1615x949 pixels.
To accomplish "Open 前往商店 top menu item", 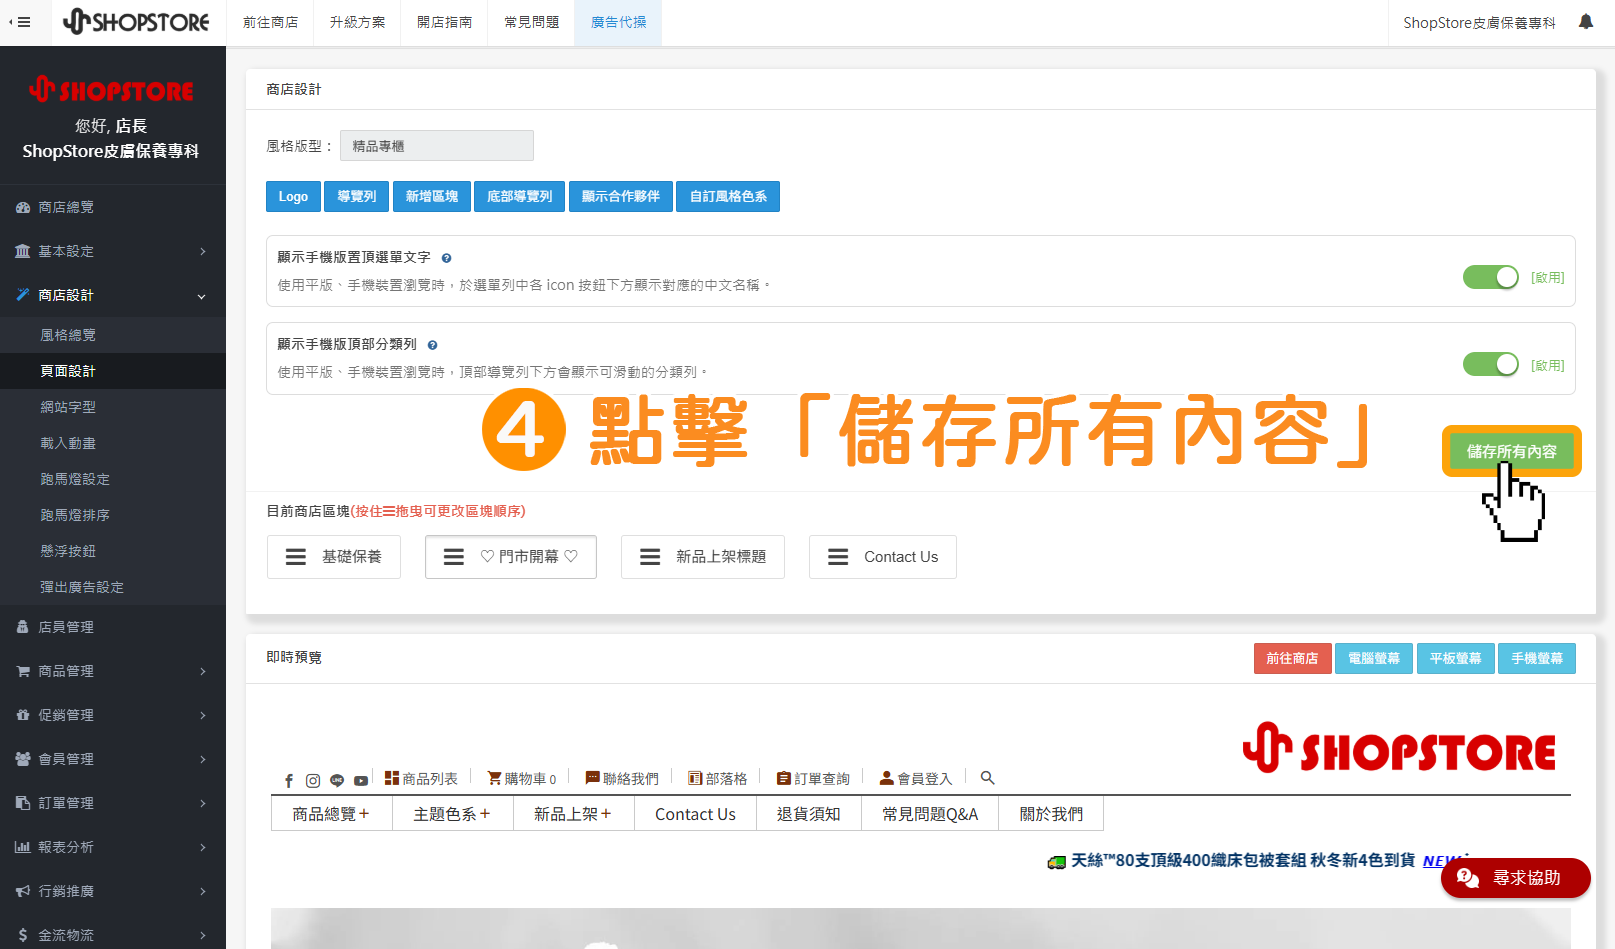I will tap(270, 22).
